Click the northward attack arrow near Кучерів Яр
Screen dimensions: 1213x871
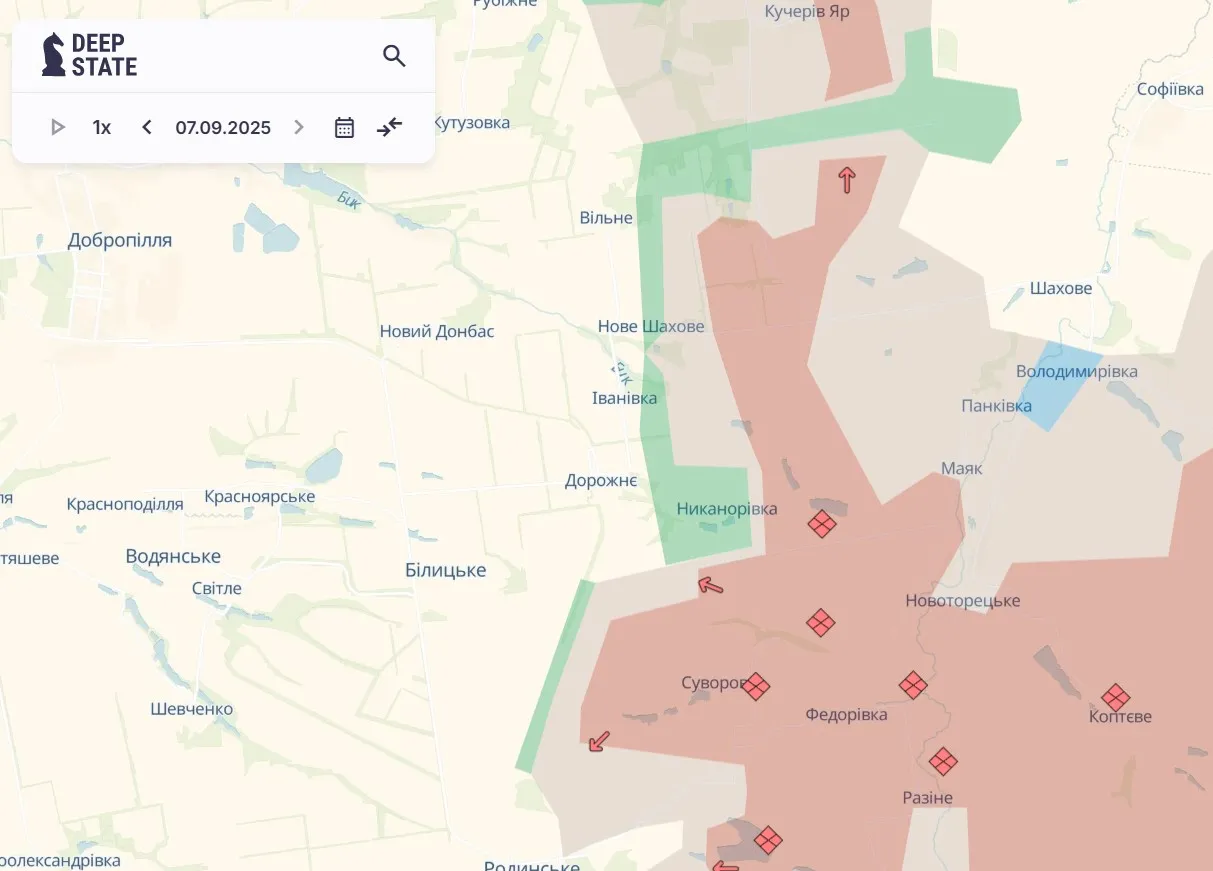click(x=847, y=180)
